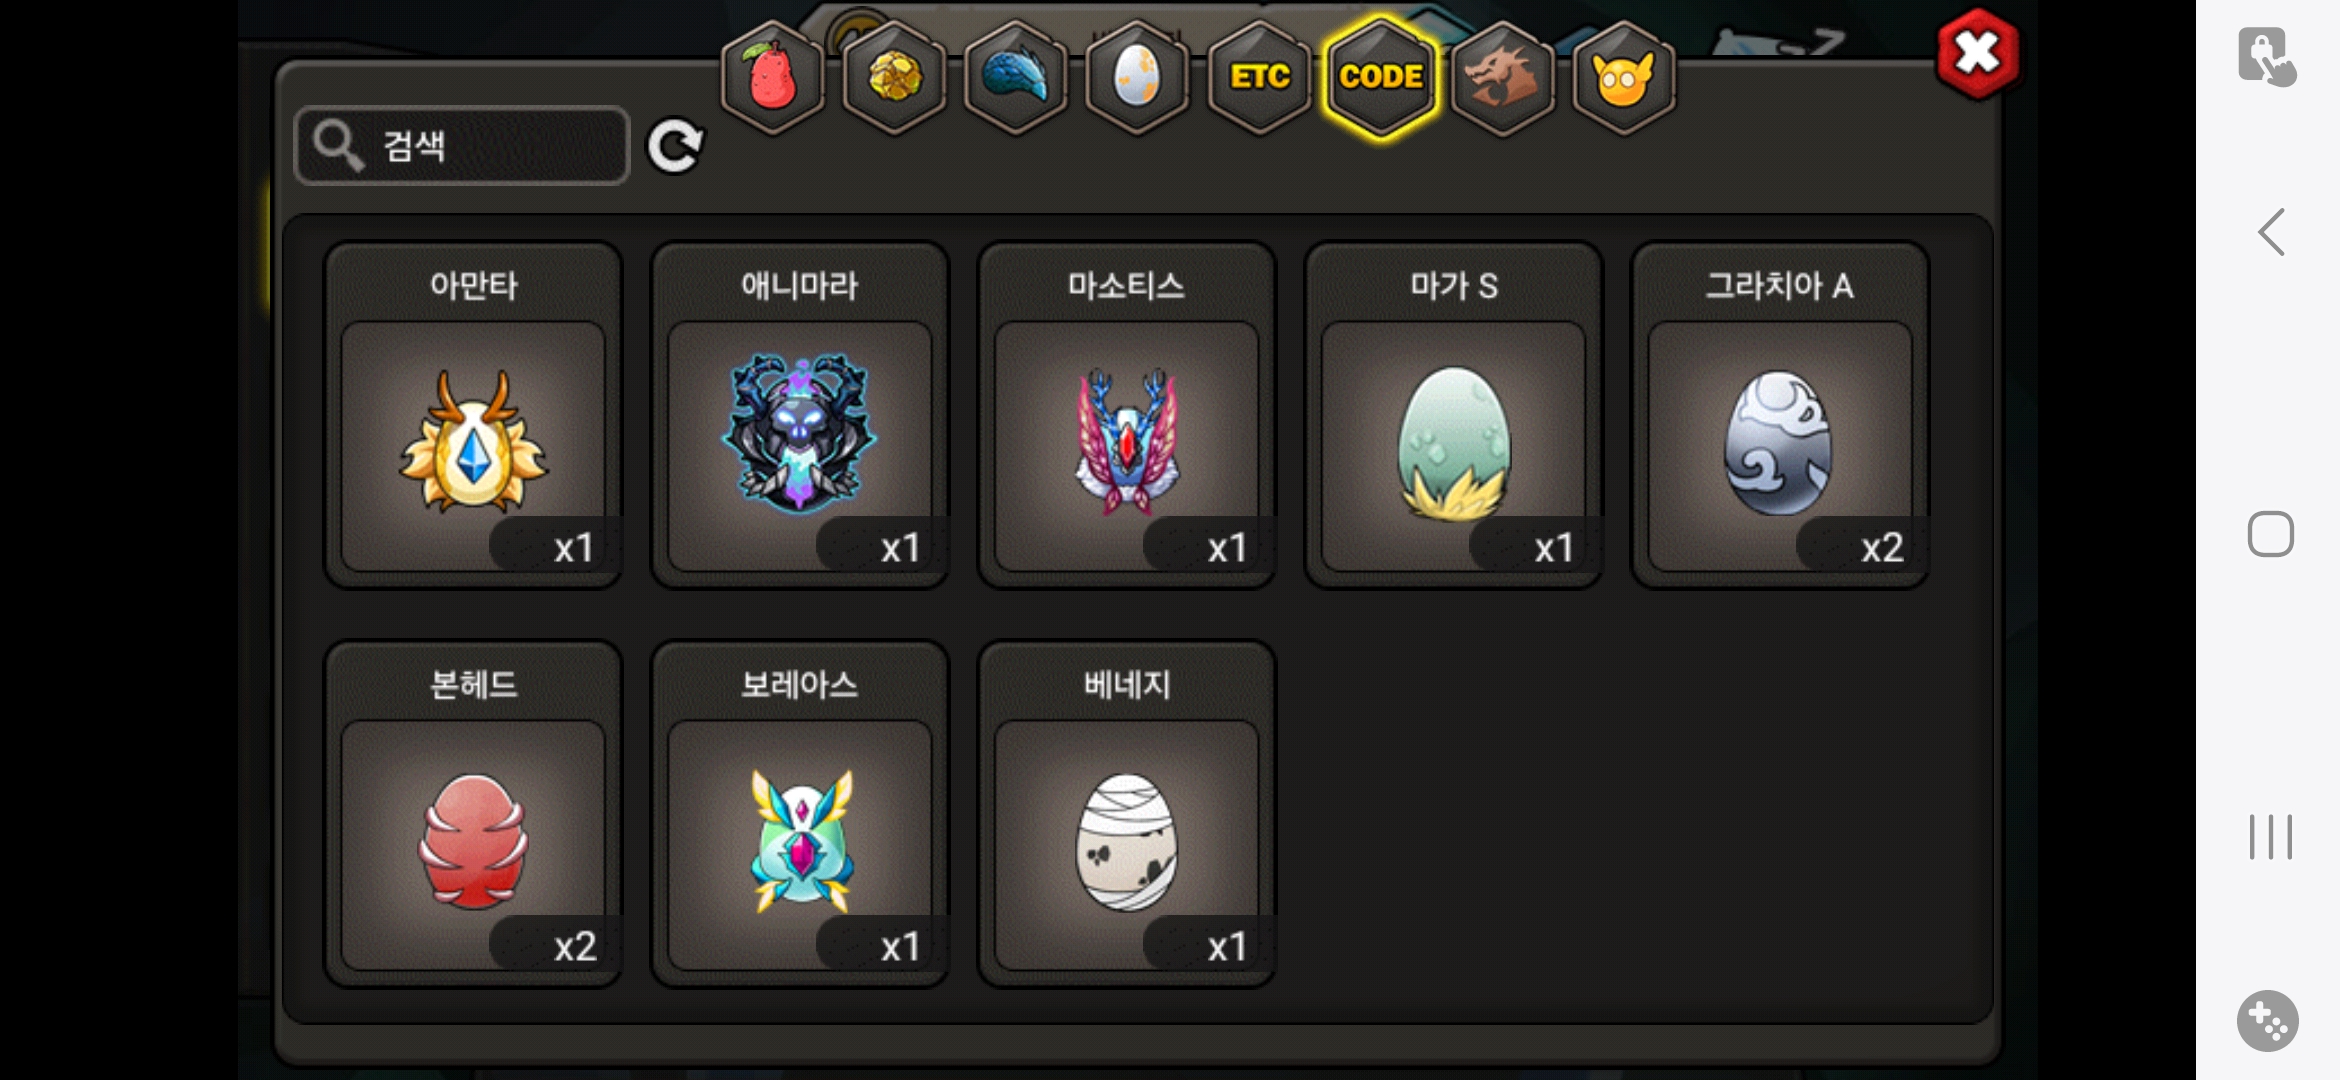Select the 아만타 egg item

point(473,415)
